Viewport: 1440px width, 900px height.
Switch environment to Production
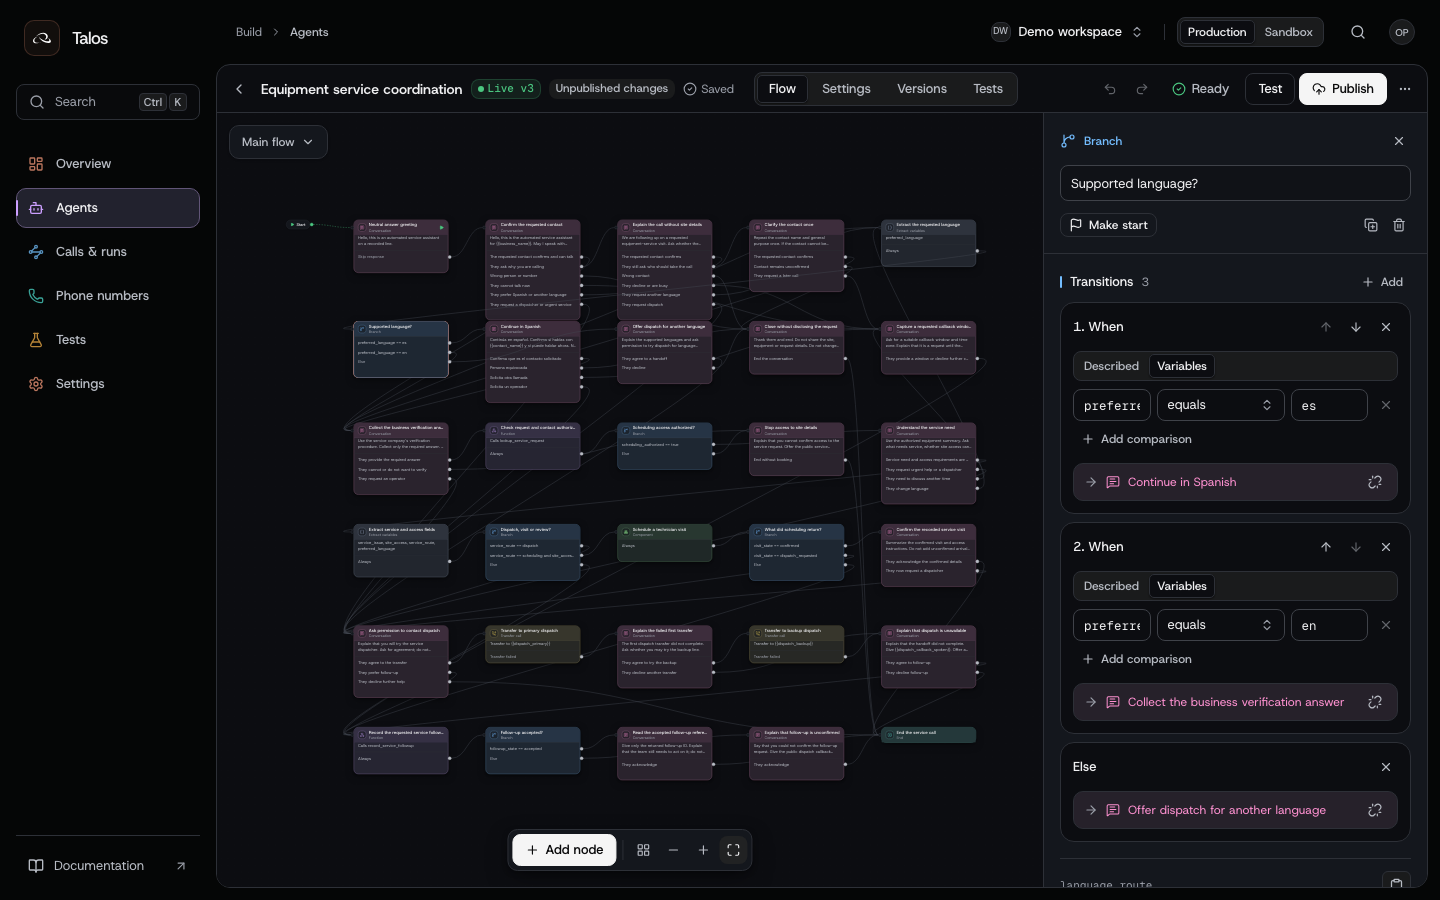click(x=1217, y=32)
